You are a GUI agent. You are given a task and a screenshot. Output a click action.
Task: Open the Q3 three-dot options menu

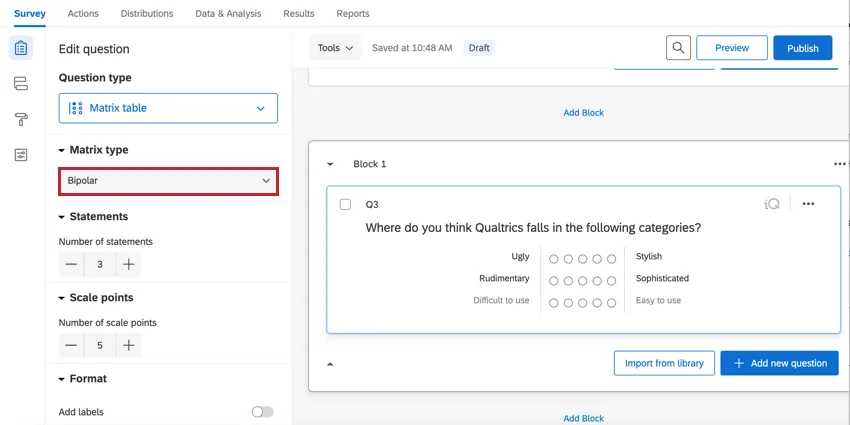[x=808, y=204]
